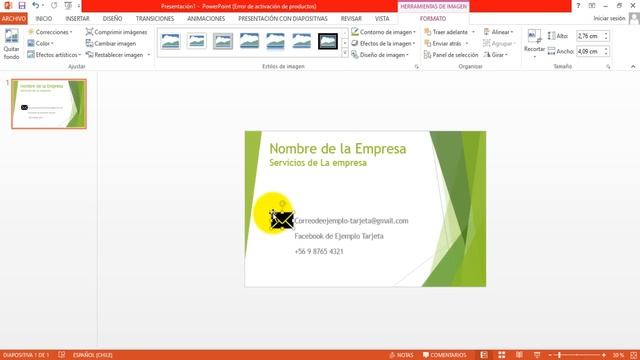
Task: Click Comprimir imágenes
Action: pyautogui.click(x=116, y=32)
